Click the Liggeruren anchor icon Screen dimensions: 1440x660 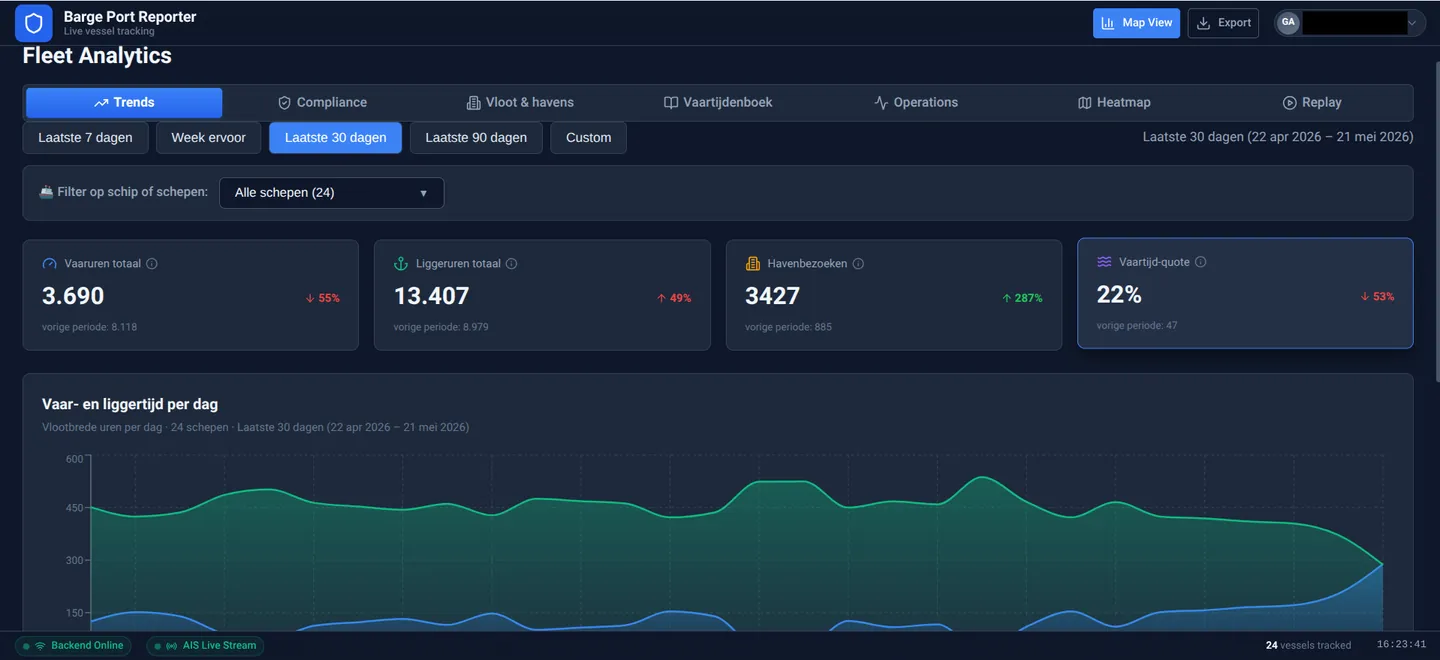[401, 264]
